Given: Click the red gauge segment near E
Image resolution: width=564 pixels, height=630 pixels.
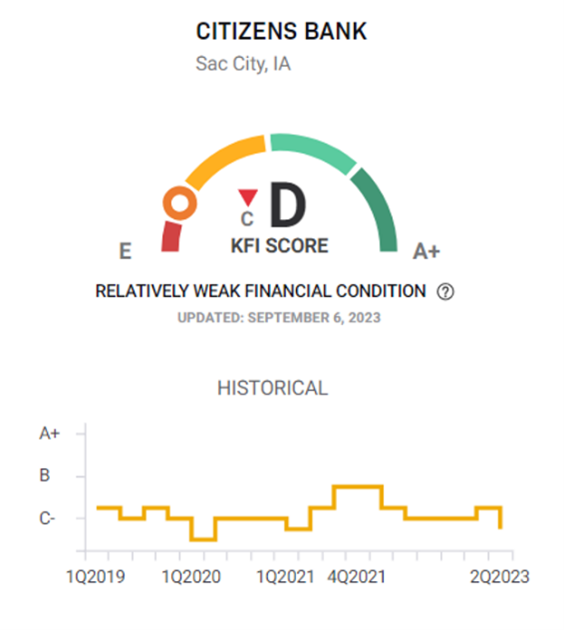Looking at the screenshot, I should pyautogui.click(x=171, y=236).
